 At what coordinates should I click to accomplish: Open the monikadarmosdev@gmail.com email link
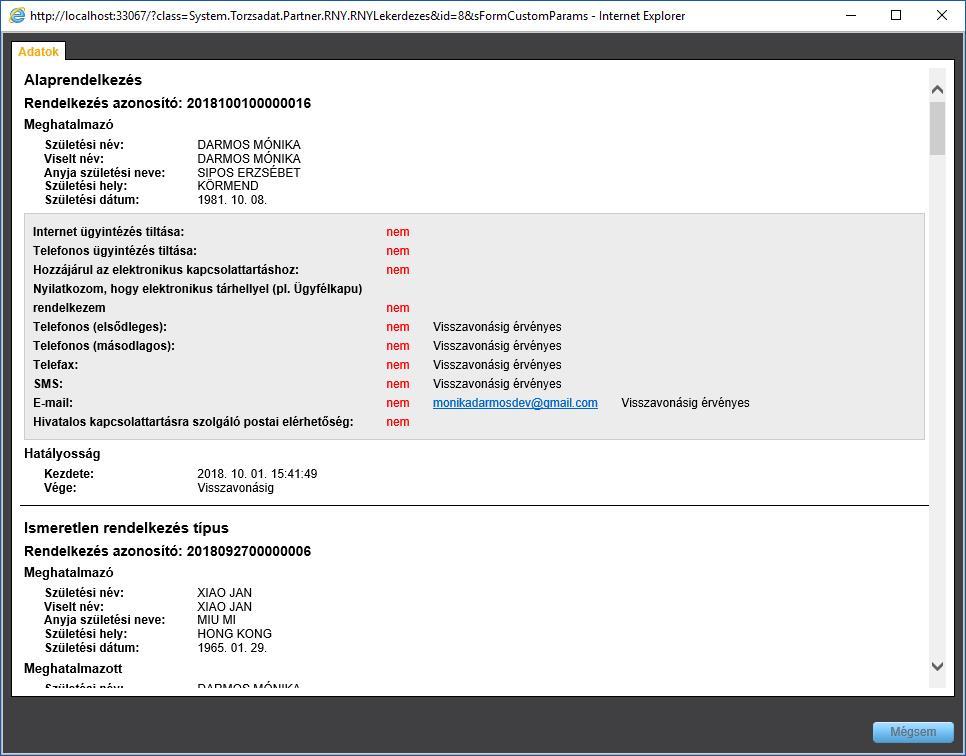pos(515,403)
